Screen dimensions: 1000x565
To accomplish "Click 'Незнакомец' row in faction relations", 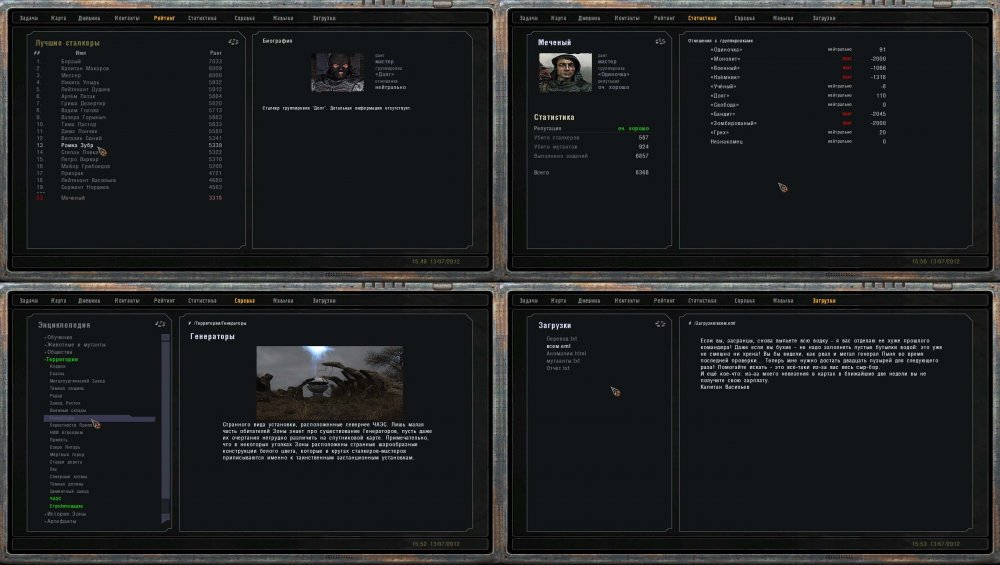I will coord(798,142).
